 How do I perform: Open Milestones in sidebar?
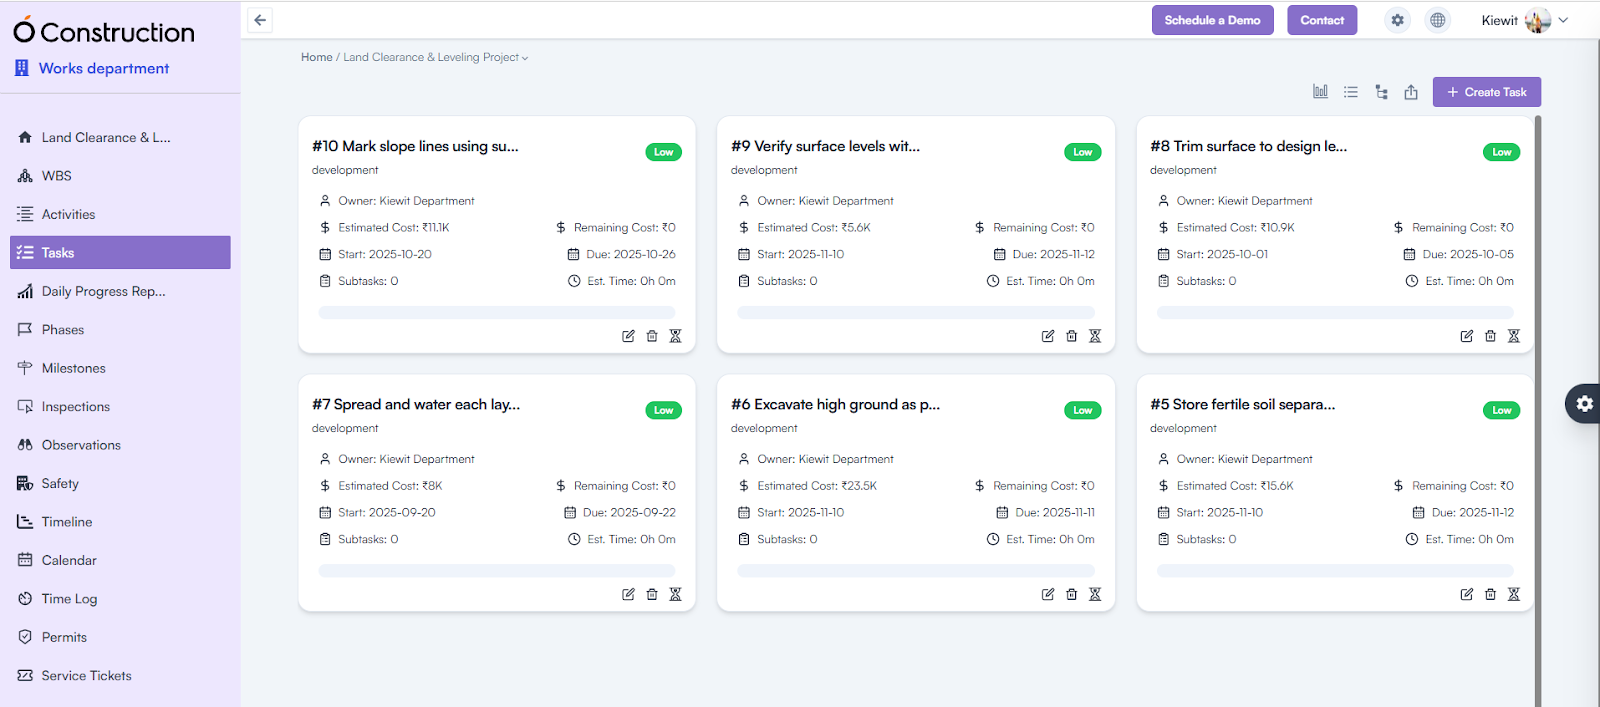point(120,368)
